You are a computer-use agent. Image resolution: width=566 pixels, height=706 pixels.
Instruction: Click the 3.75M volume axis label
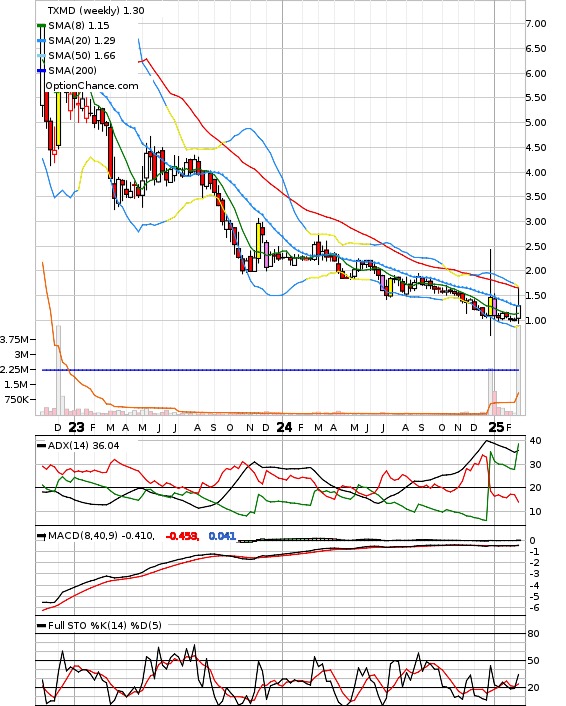pos(14,339)
